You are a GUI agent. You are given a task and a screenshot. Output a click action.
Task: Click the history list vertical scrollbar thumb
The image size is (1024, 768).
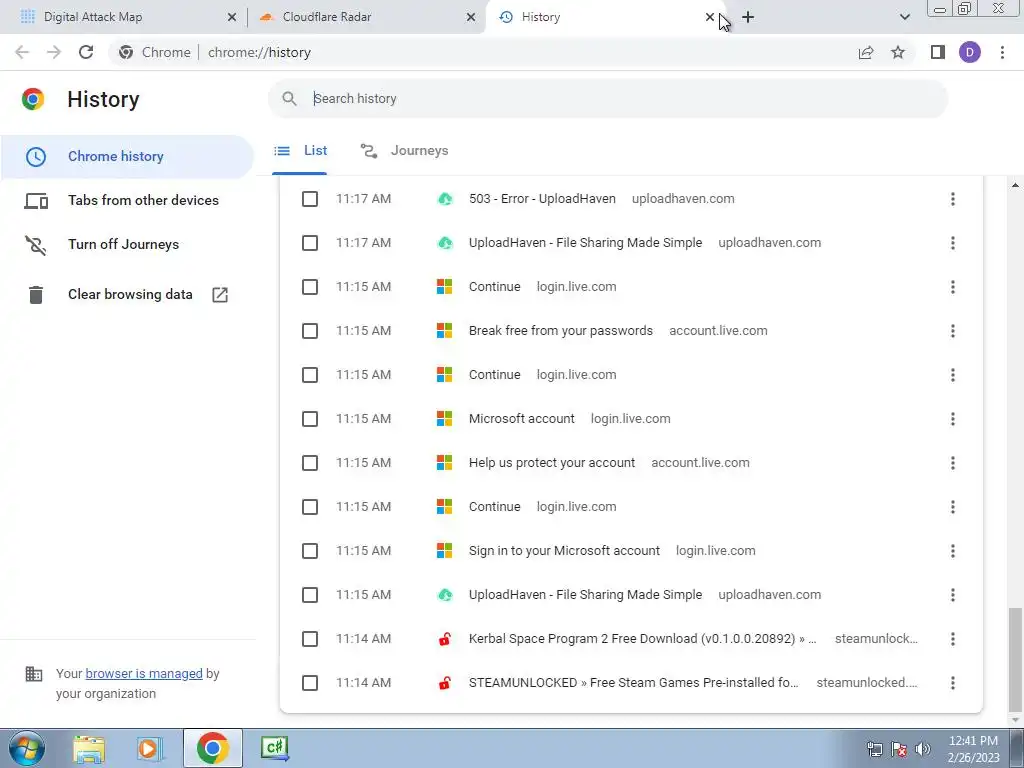(x=1014, y=660)
